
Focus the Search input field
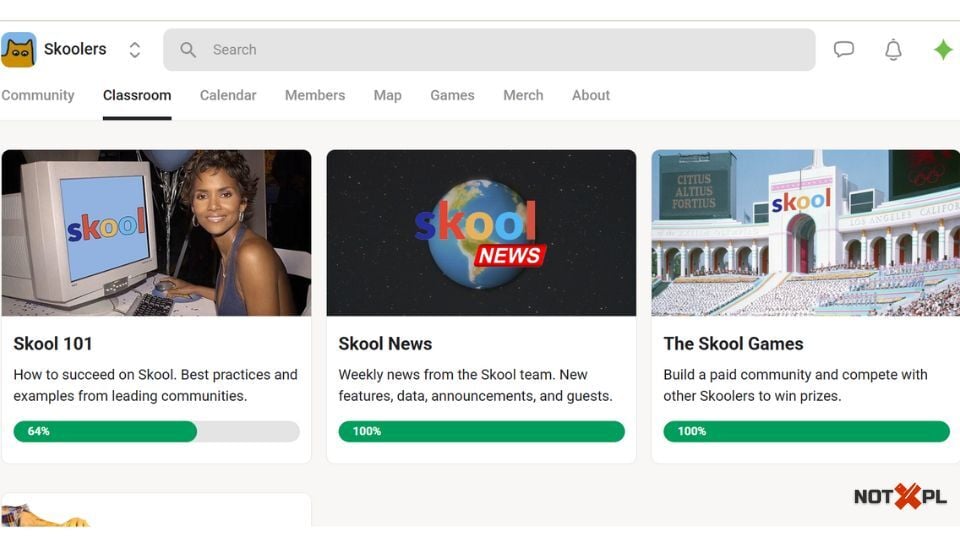click(489, 50)
